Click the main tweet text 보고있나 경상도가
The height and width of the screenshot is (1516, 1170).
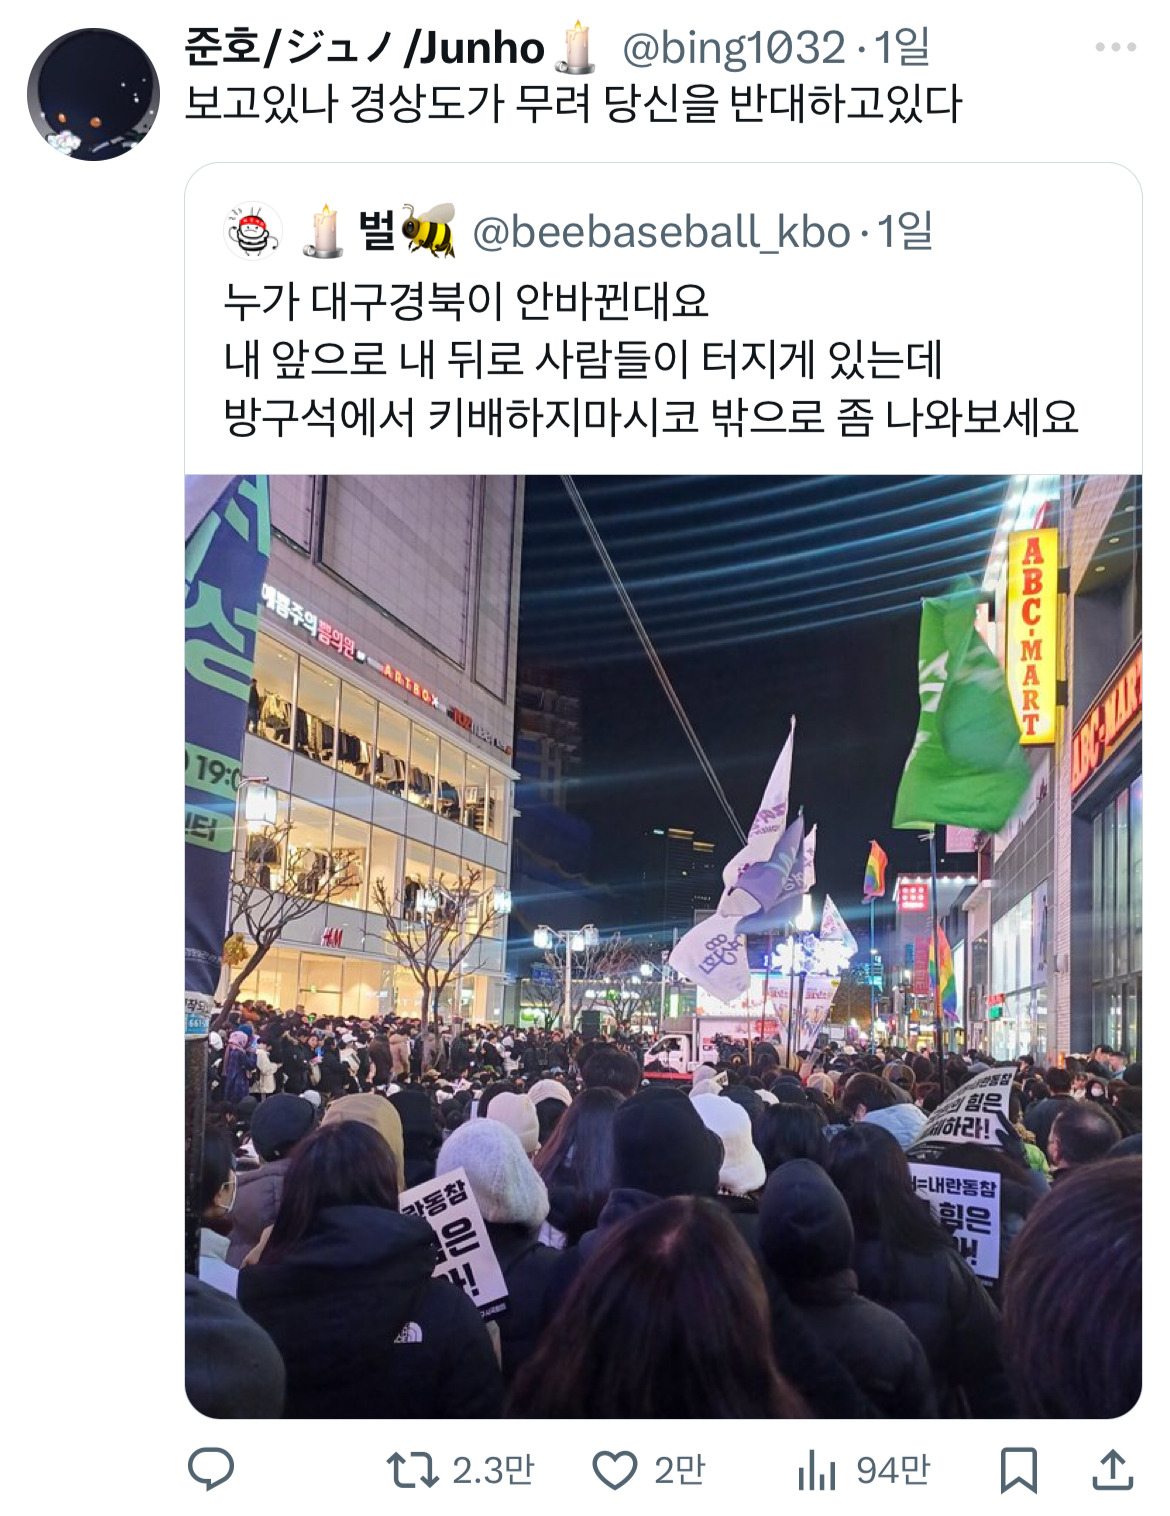573,104
